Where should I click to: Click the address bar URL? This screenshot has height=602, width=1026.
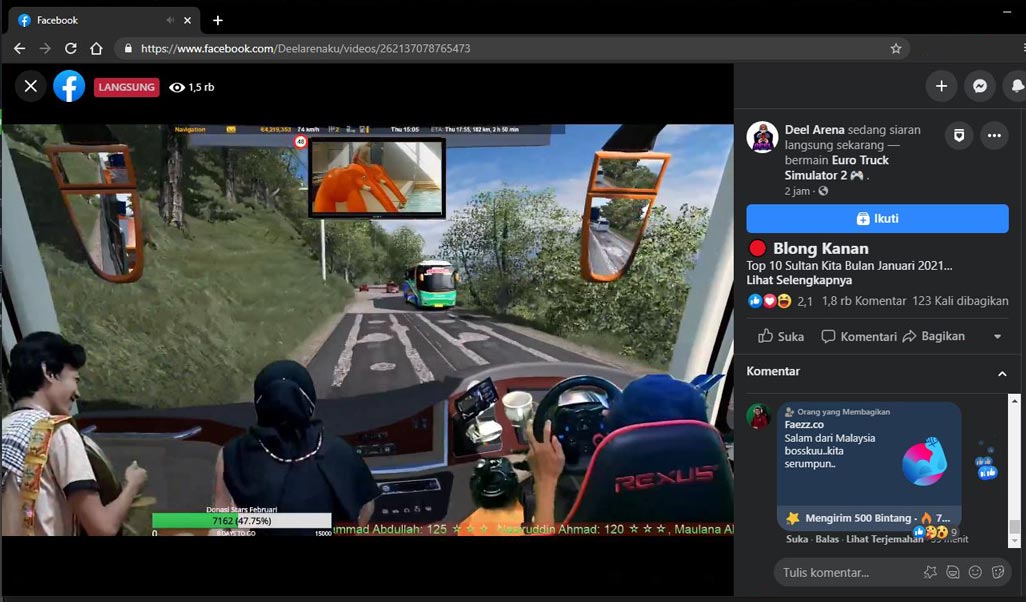(306, 48)
